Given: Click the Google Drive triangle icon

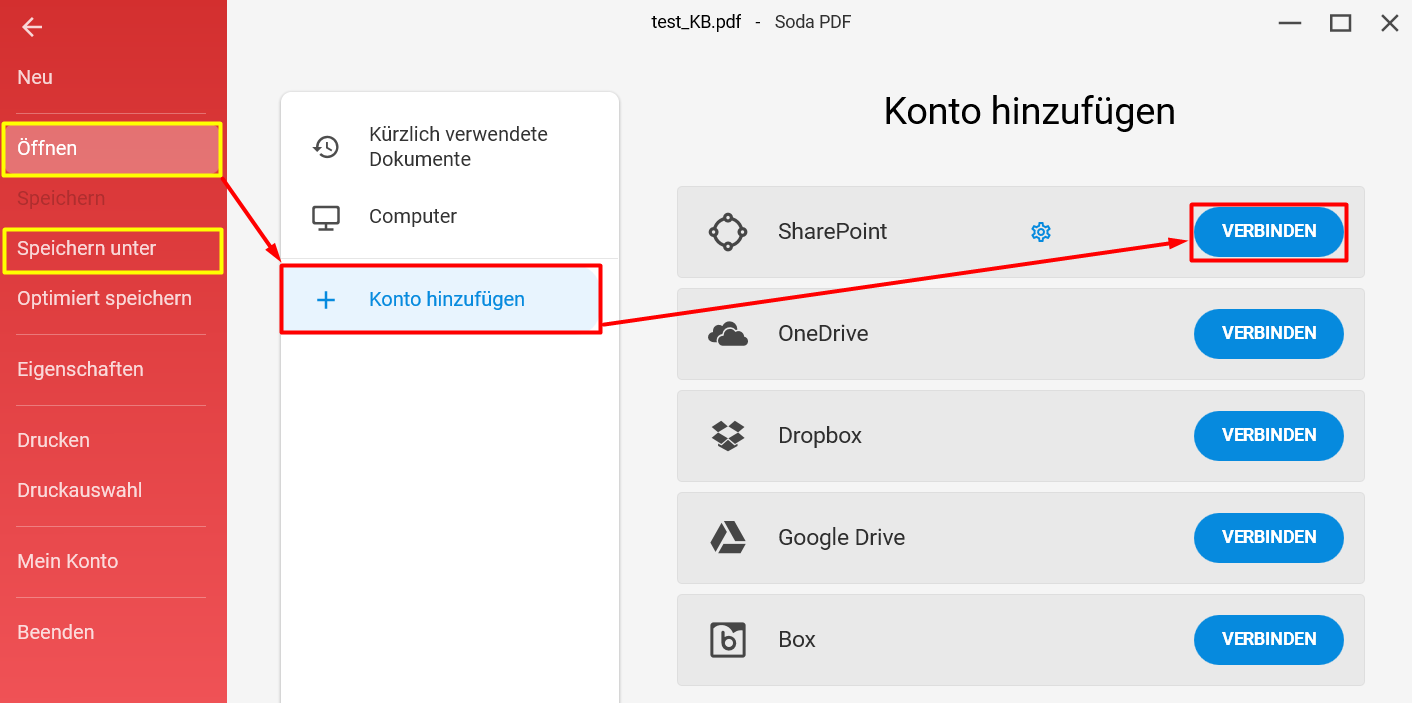Looking at the screenshot, I should coord(728,538).
